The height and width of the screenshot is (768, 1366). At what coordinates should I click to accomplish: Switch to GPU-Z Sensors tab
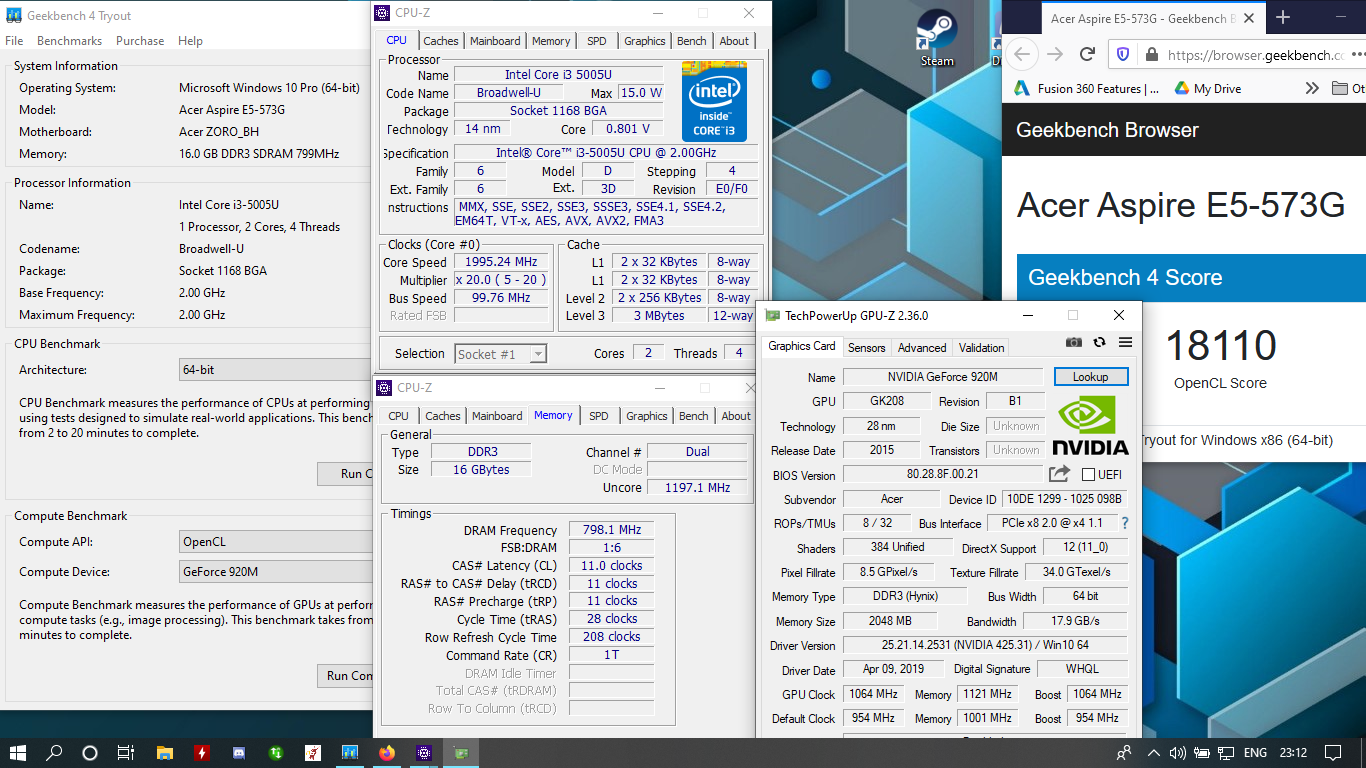[x=866, y=348]
